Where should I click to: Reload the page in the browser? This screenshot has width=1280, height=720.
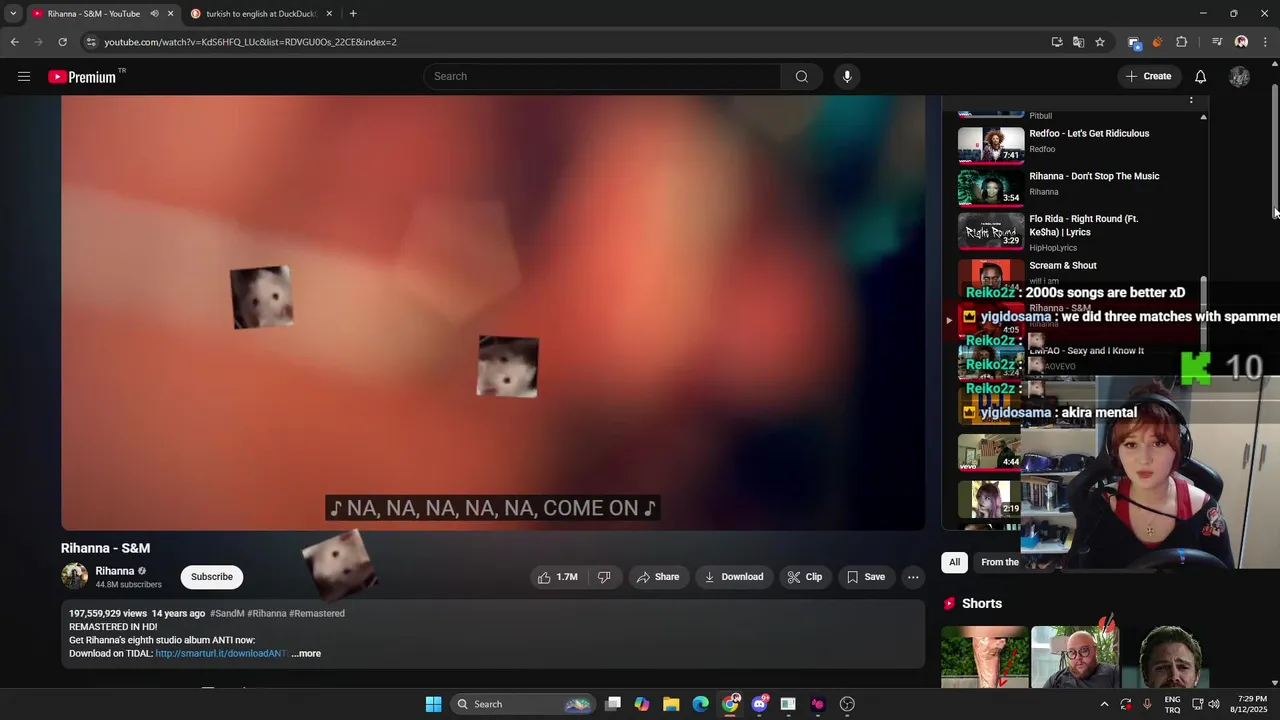(x=62, y=42)
